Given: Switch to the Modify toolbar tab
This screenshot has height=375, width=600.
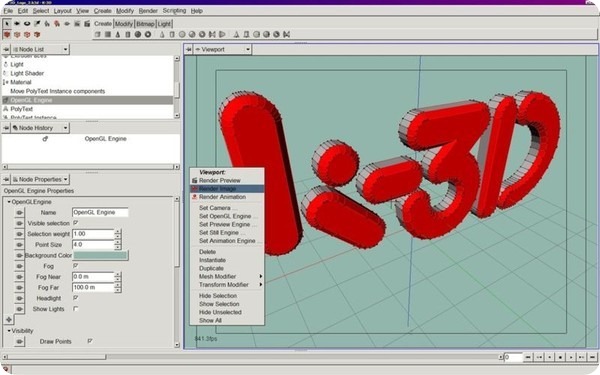Looking at the screenshot, I should point(124,24).
